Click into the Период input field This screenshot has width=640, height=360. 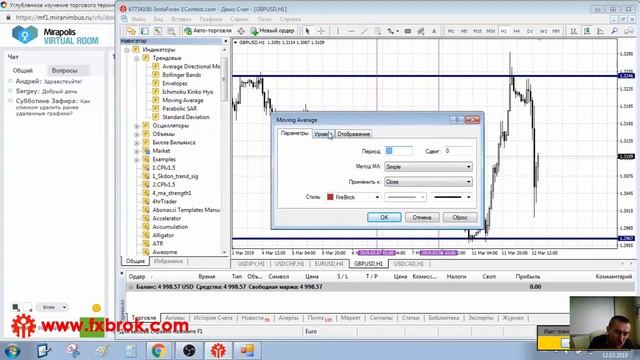pyautogui.click(x=399, y=151)
